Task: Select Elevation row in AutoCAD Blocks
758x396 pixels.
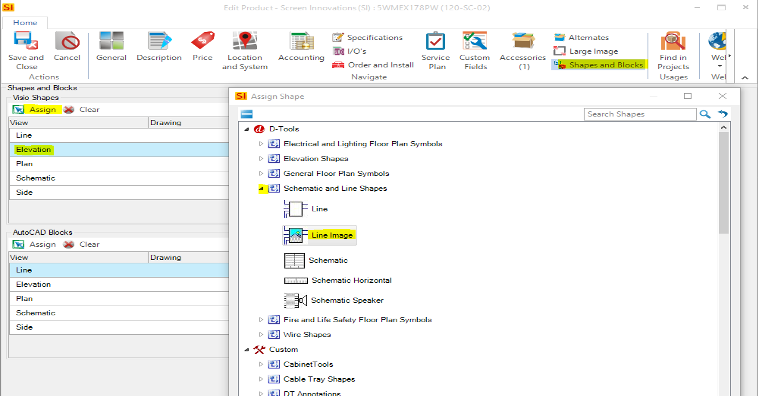Action: (119, 284)
